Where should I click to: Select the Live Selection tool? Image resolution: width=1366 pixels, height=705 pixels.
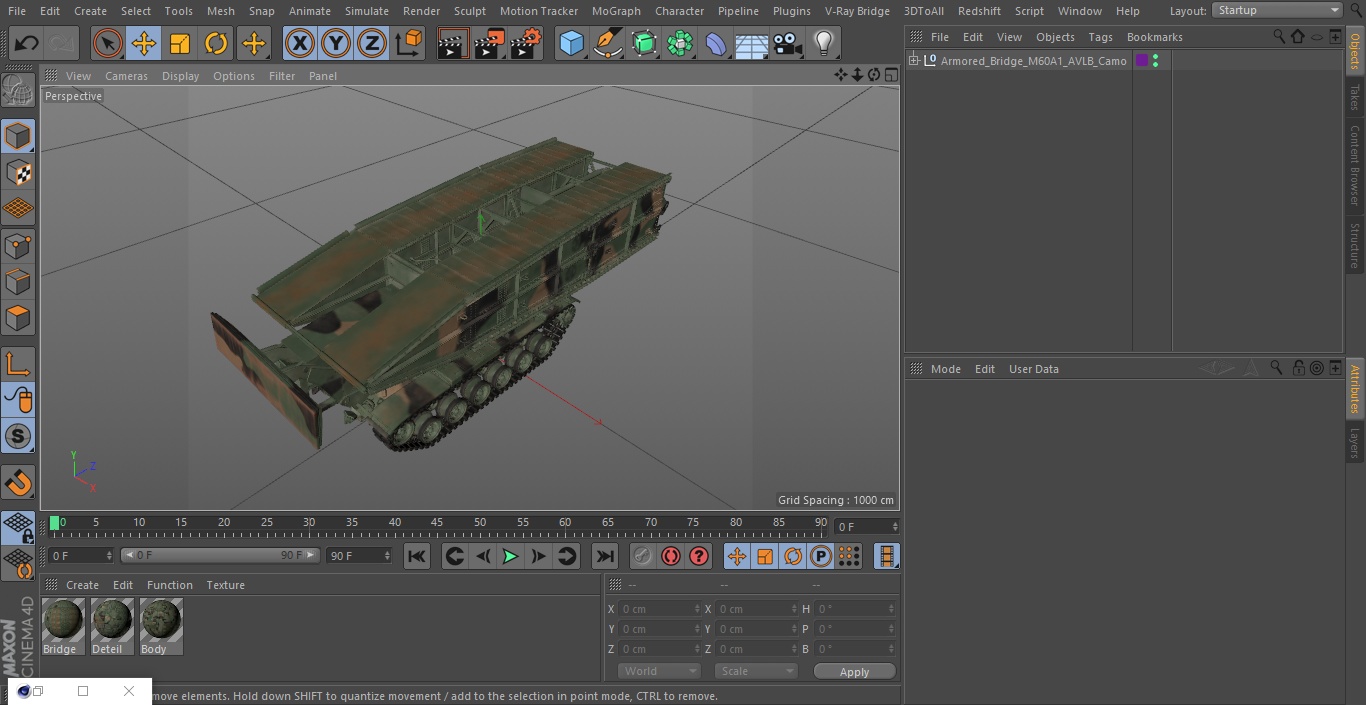click(x=108, y=43)
